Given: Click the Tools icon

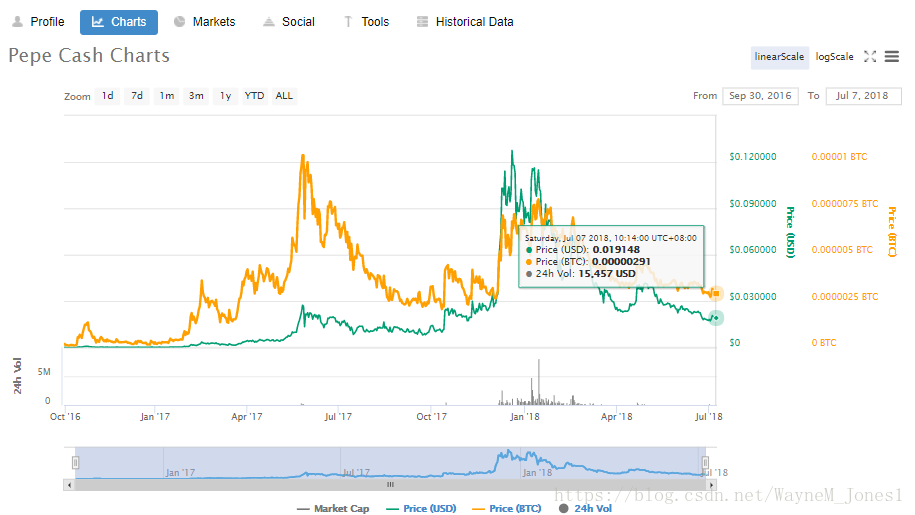Looking at the screenshot, I should [348, 22].
